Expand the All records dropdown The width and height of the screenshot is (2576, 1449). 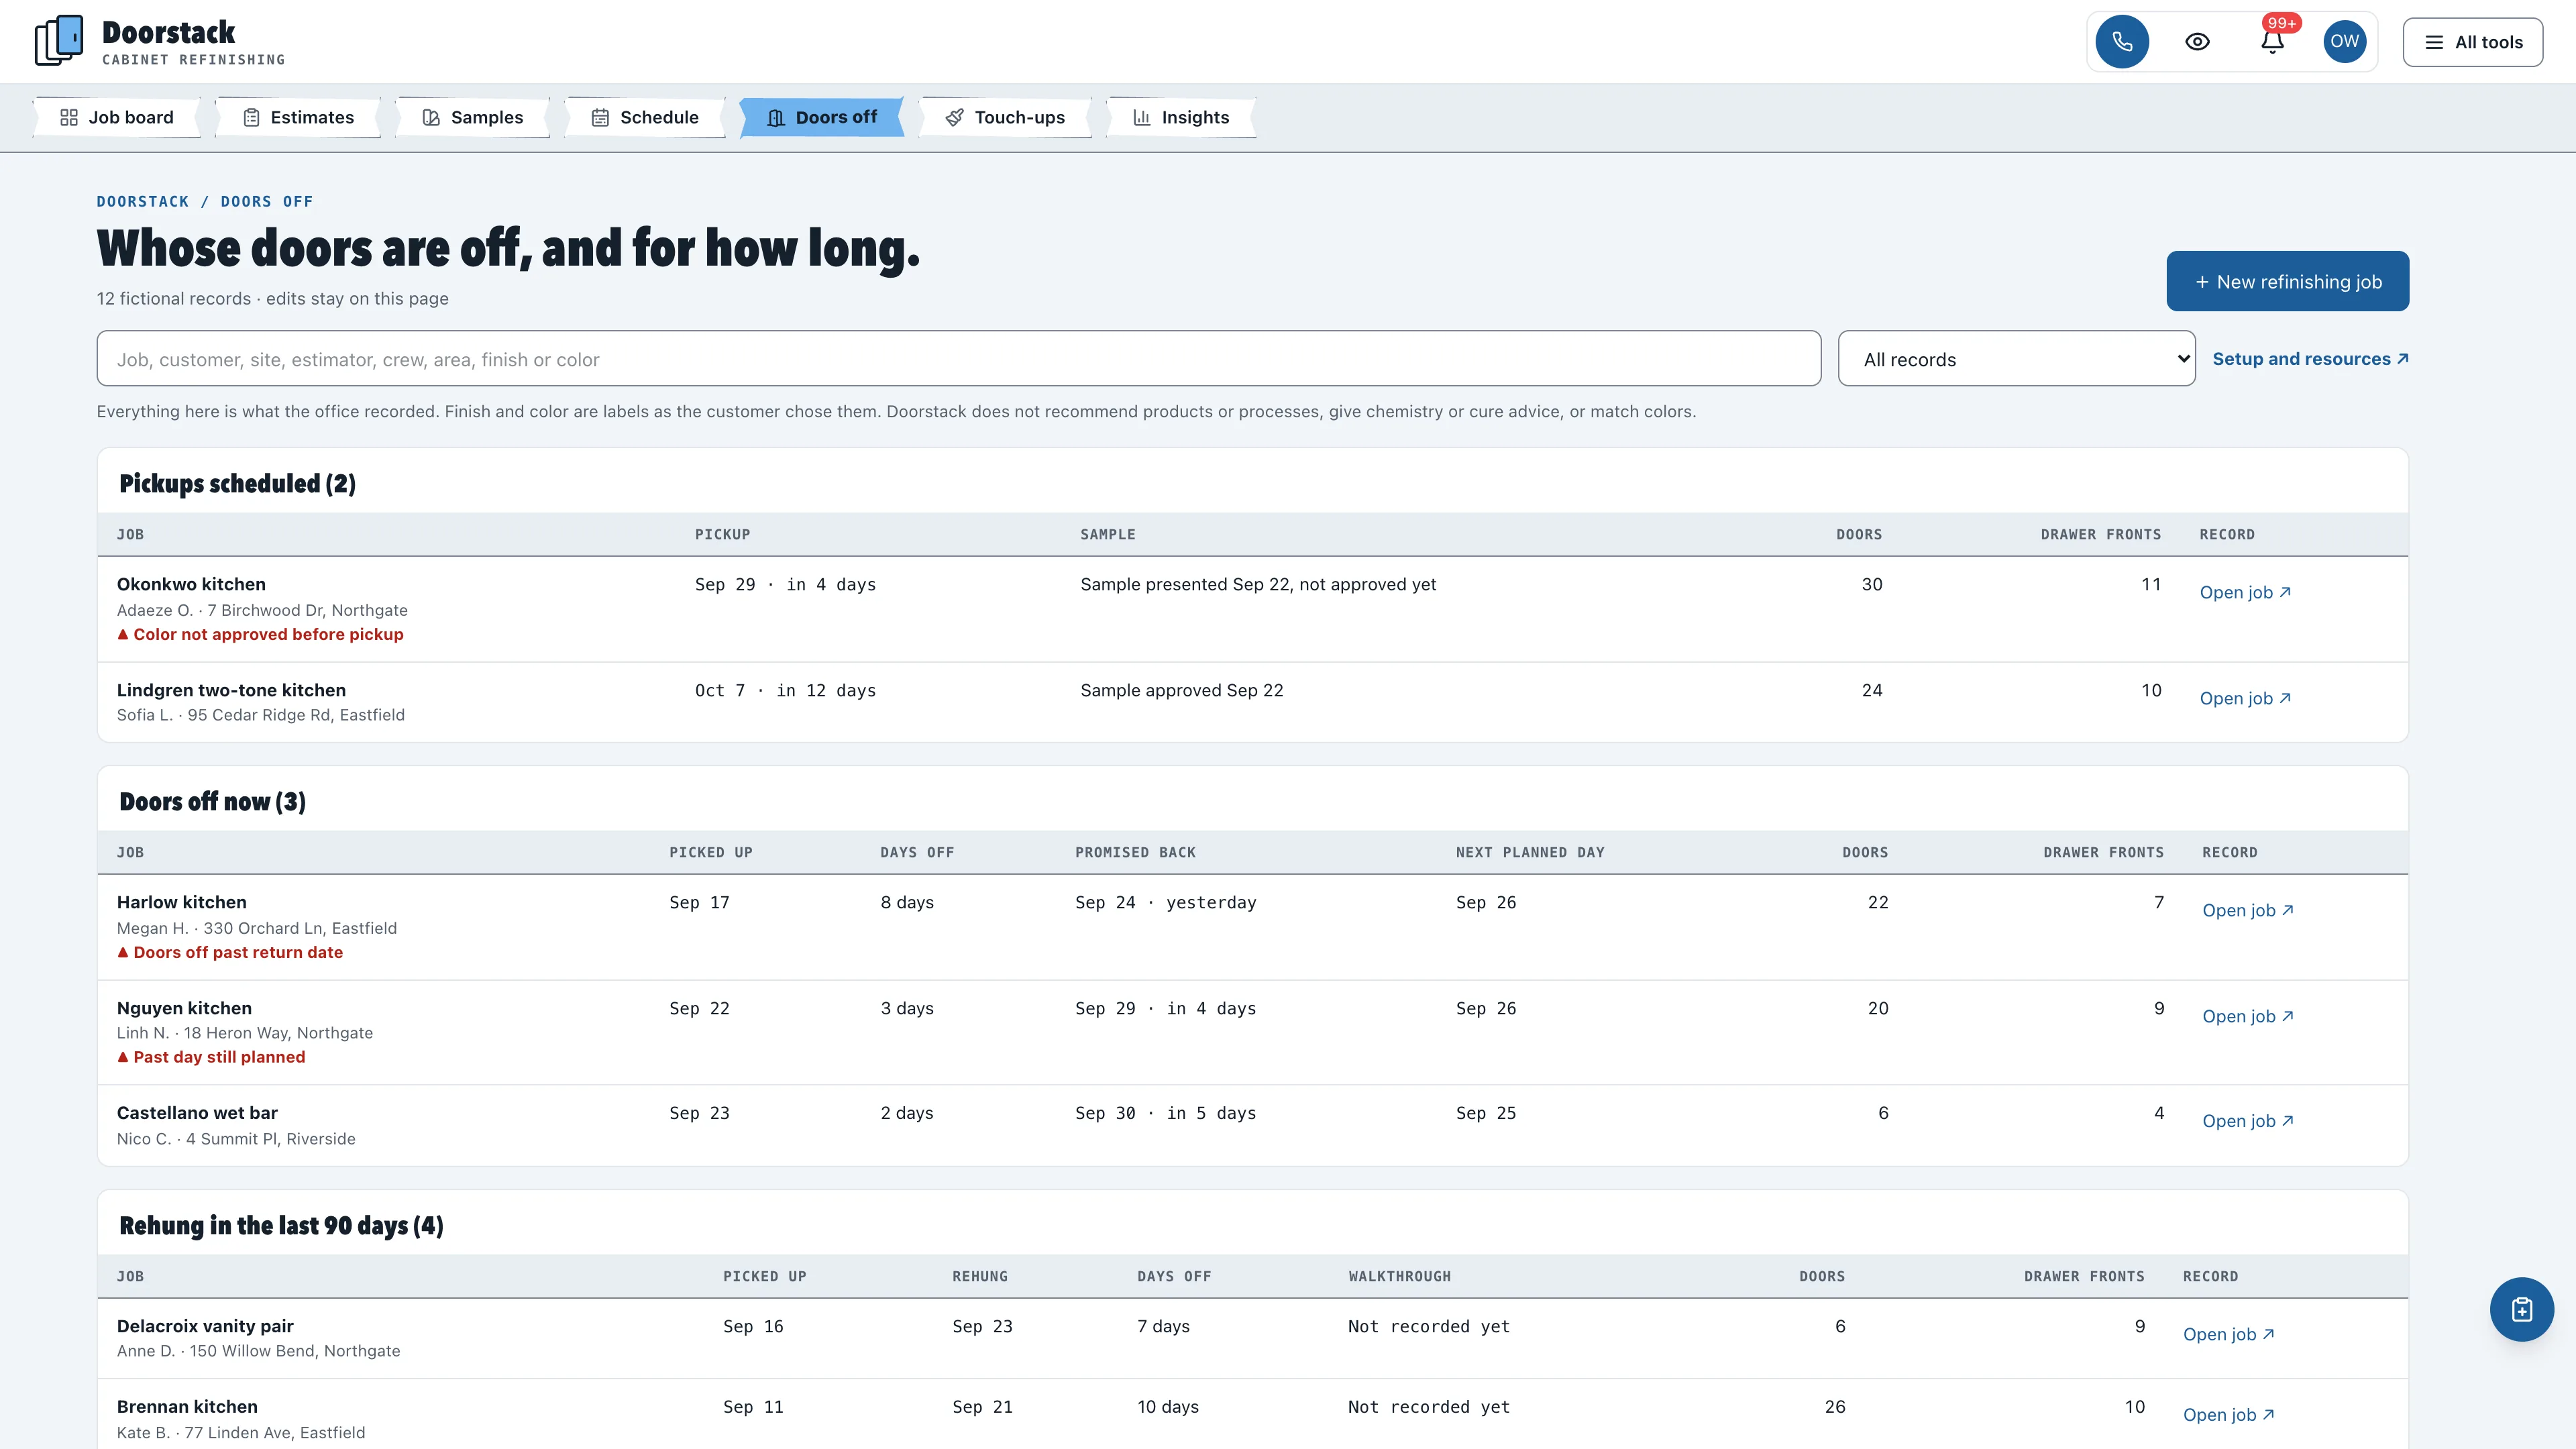point(2016,359)
